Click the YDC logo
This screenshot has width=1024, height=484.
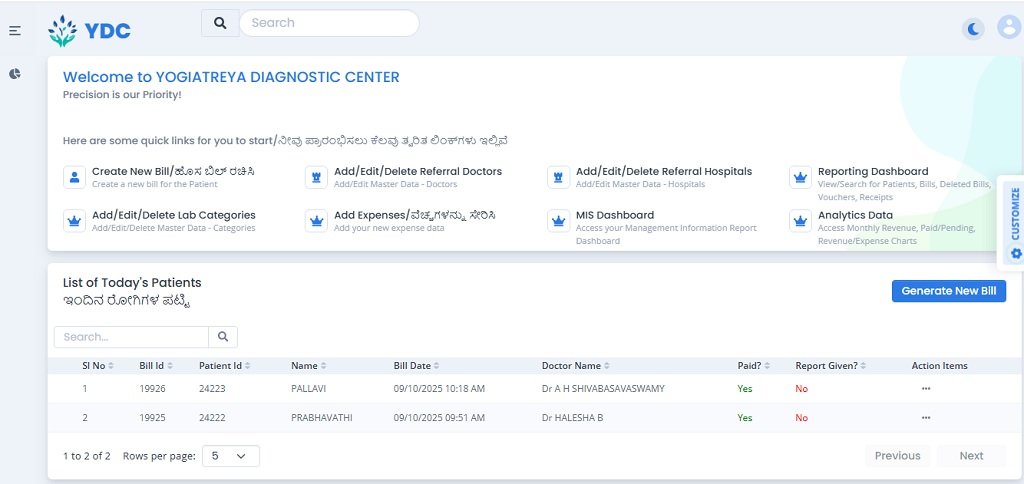[x=90, y=30]
